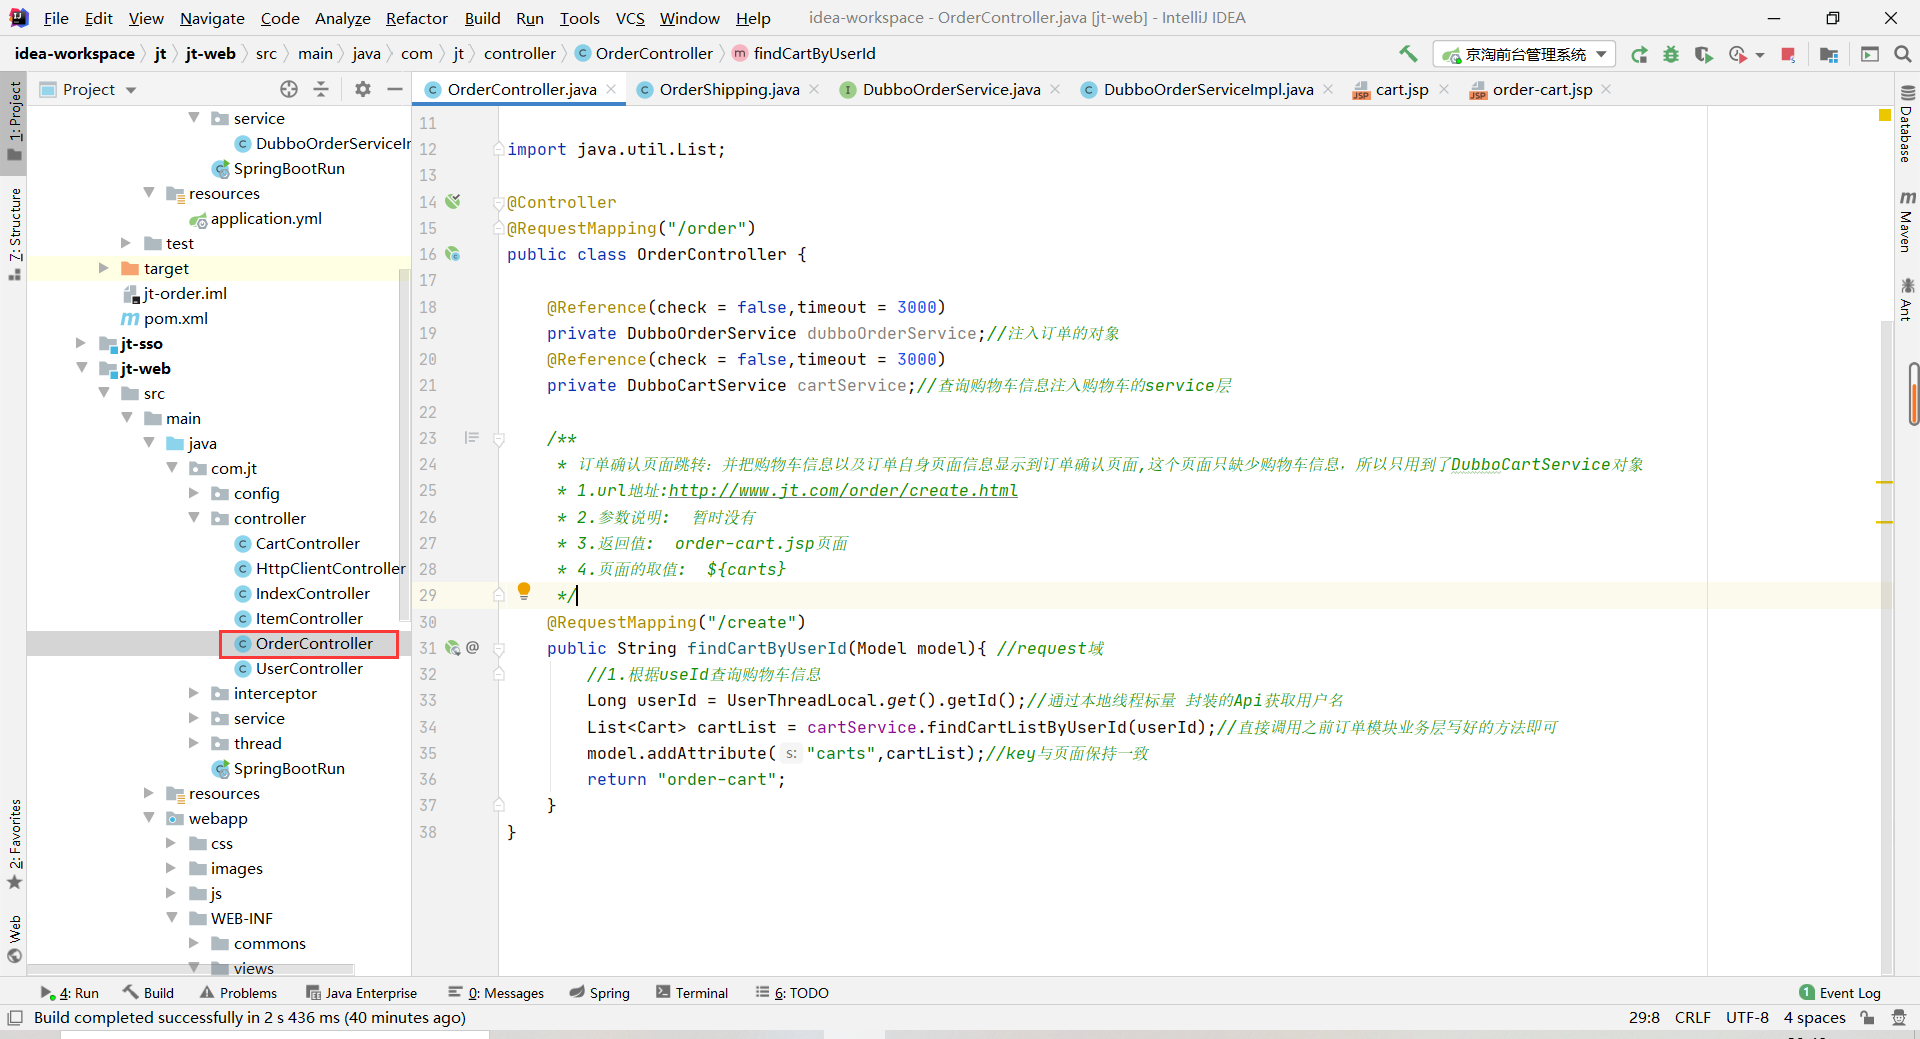1920x1039 pixels.
Task: Open the Structure tool window
Action: [x=15, y=233]
